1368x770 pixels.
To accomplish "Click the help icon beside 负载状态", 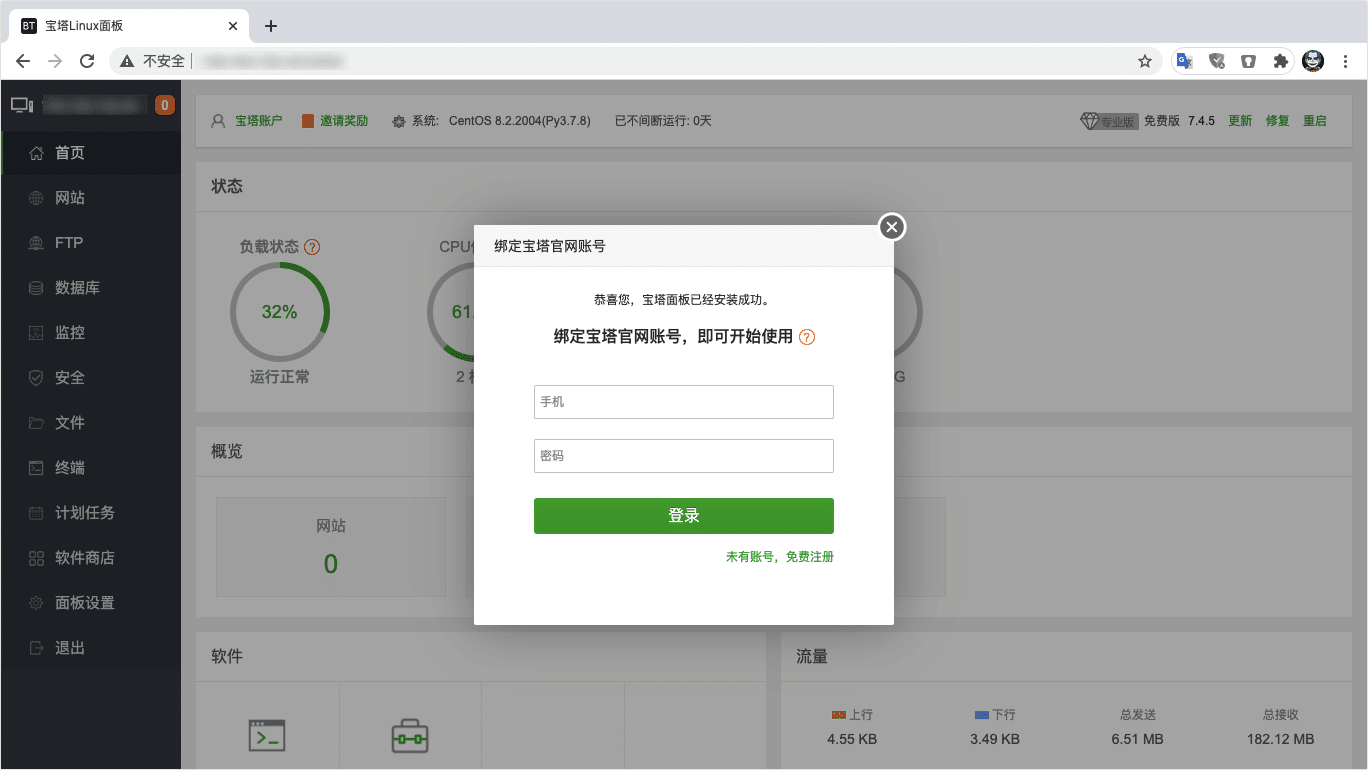I will pos(312,247).
